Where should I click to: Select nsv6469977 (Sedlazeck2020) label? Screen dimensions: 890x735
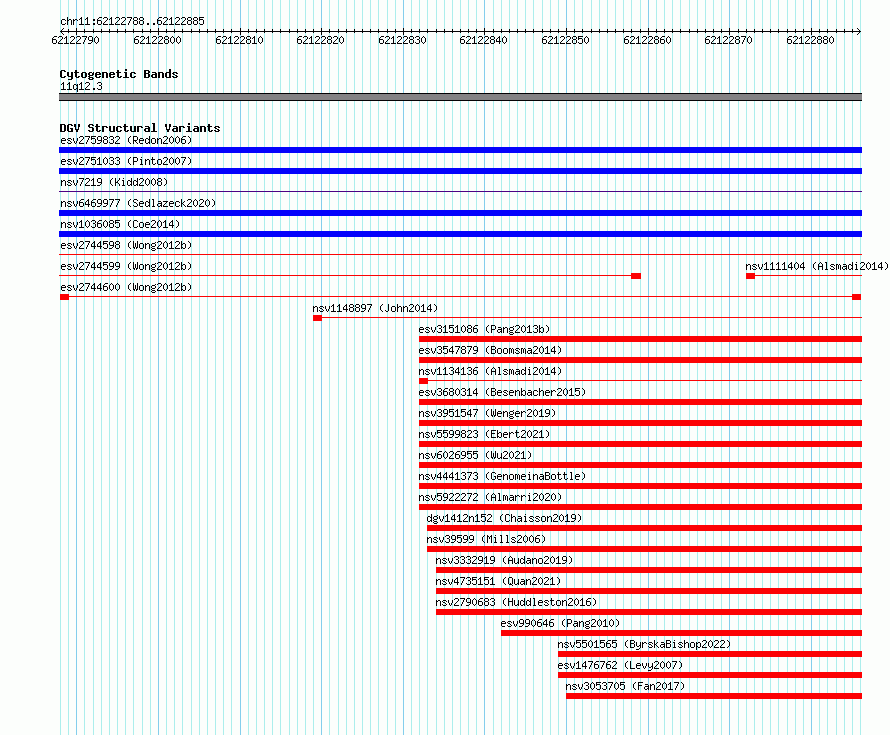[138, 203]
